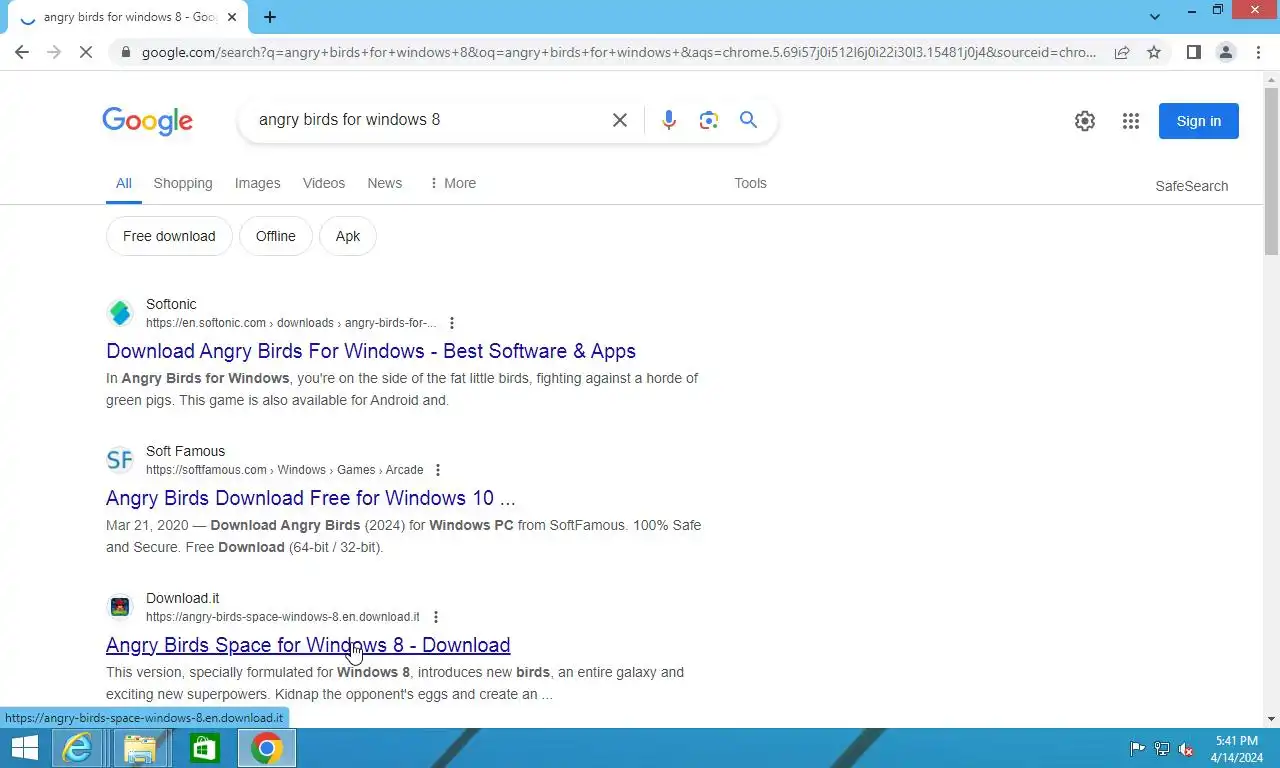
Task: Switch to News results
Action: [x=384, y=183]
